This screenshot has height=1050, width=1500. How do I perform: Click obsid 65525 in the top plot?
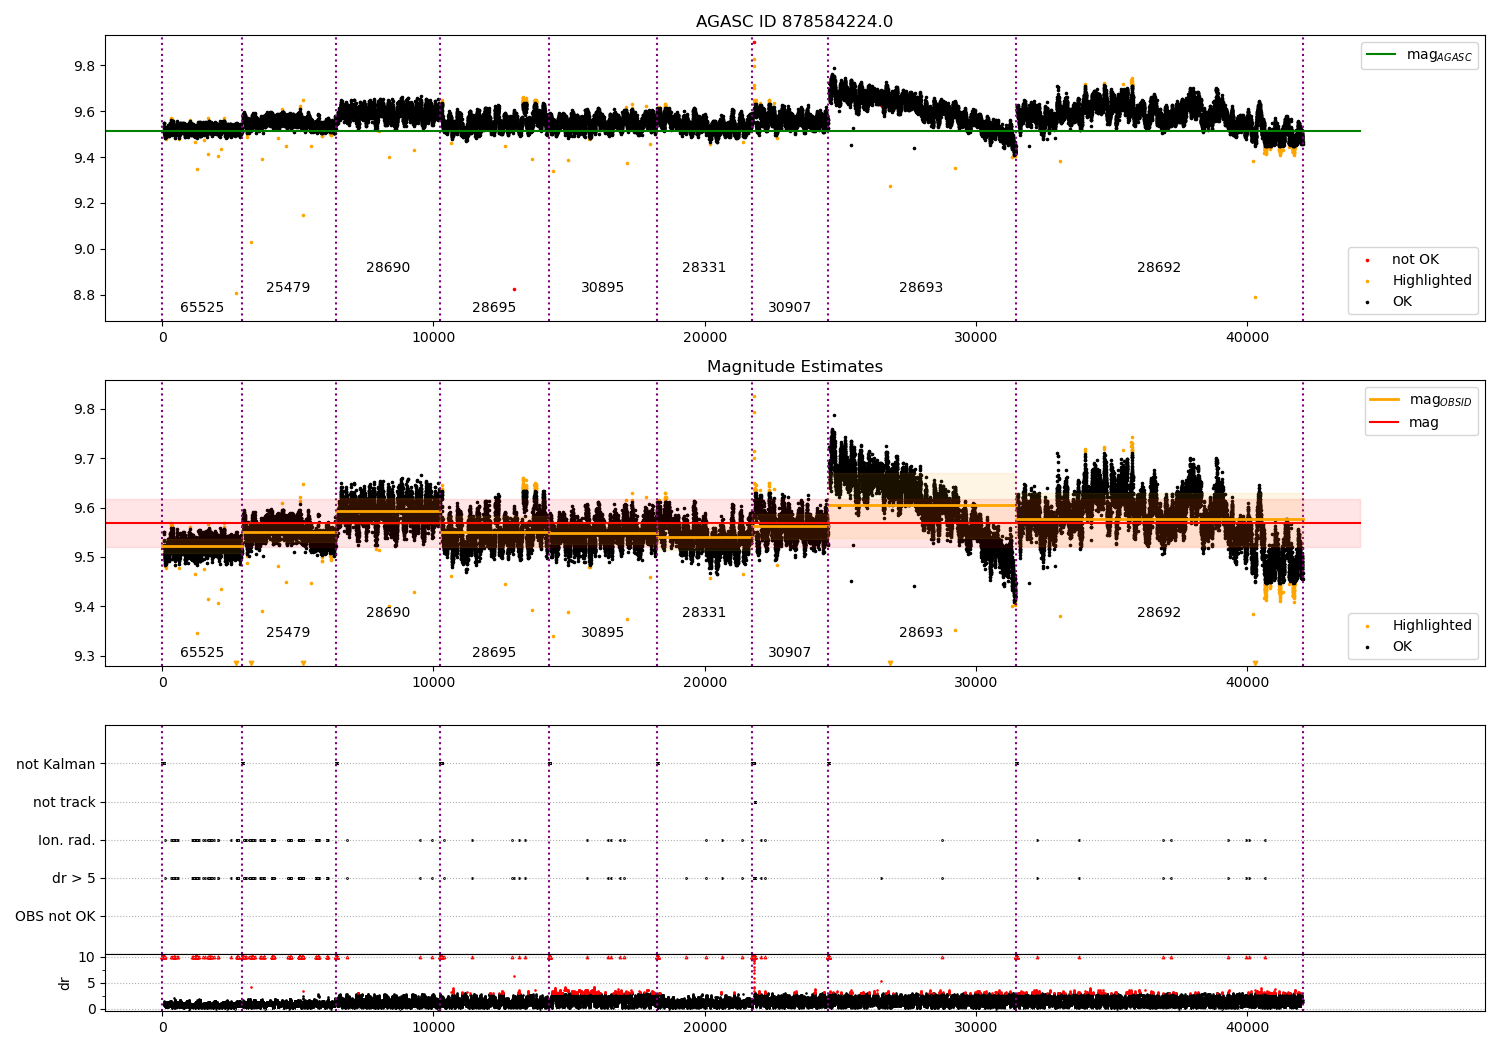coord(202,308)
